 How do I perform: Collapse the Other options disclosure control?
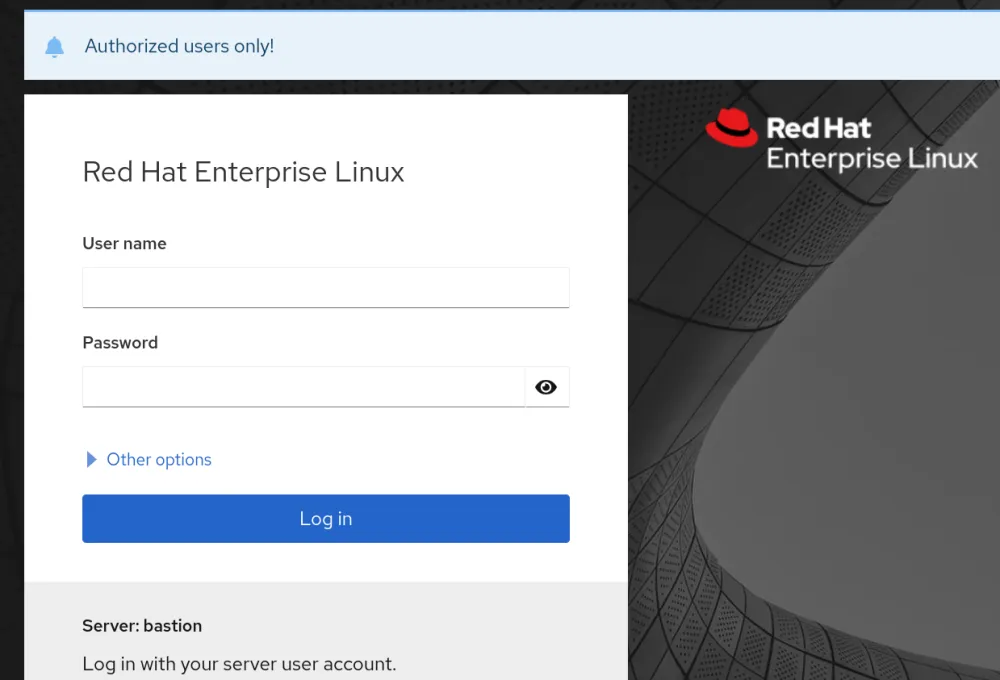[x=91, y=459]
